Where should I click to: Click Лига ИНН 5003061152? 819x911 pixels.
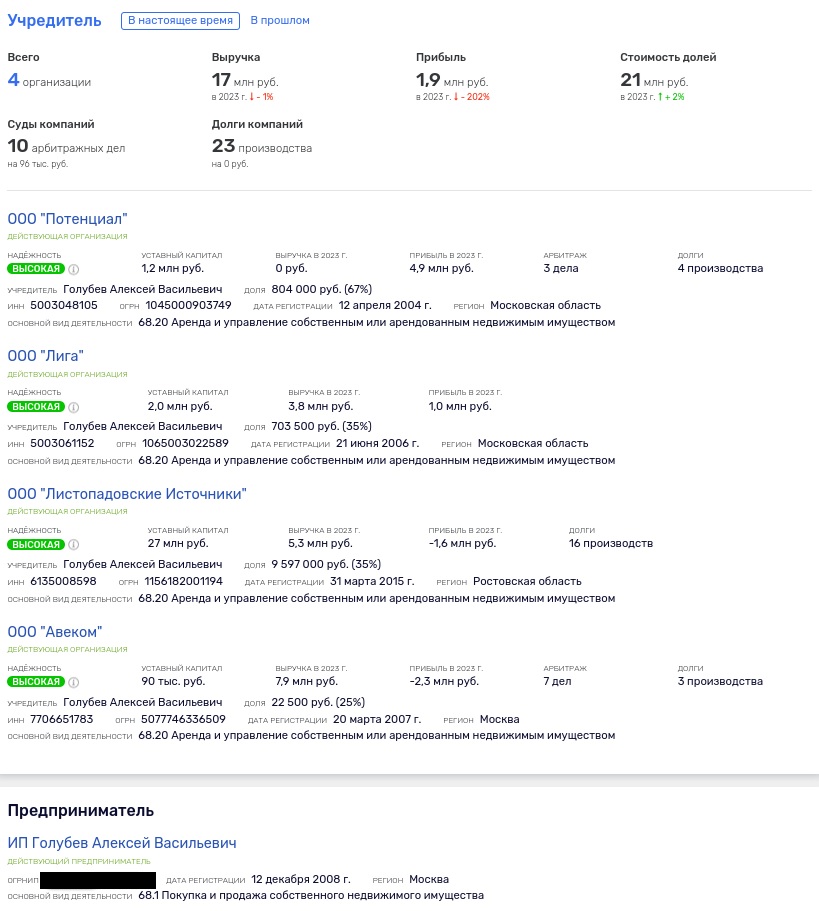click(x=62, y=443)
